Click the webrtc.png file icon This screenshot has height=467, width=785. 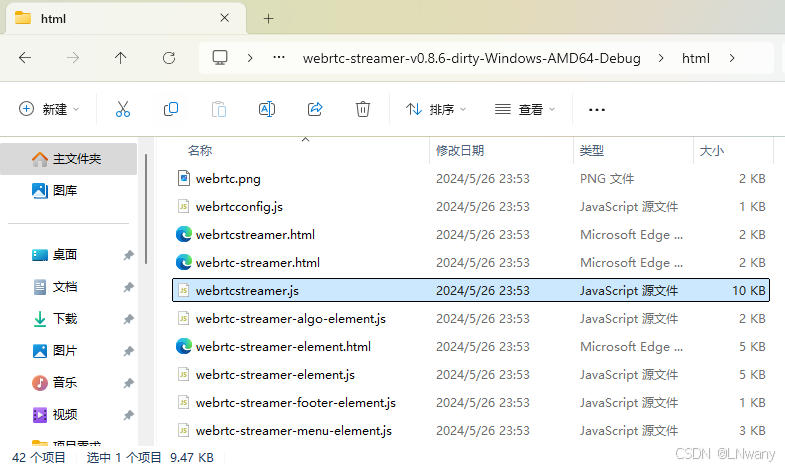(184, 178)
